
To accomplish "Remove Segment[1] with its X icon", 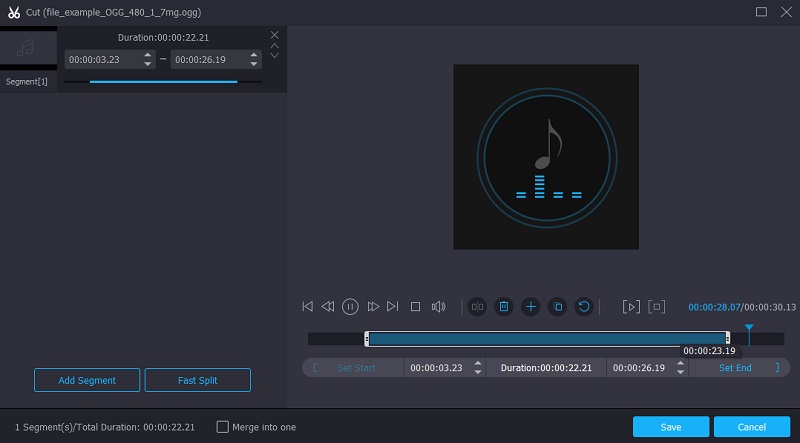I will click(x=275, y=35).
